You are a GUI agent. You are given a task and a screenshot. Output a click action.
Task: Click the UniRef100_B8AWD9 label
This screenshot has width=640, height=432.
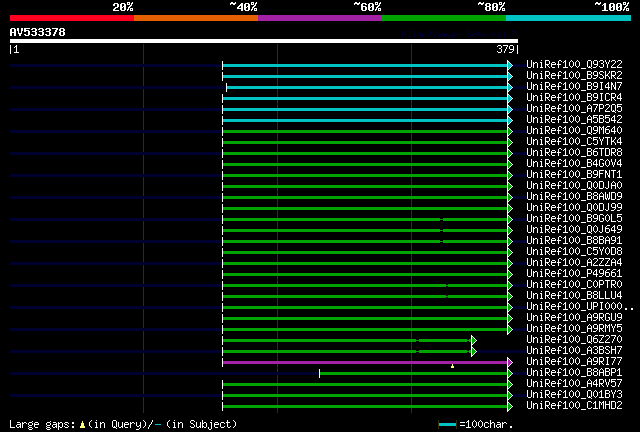574,196
